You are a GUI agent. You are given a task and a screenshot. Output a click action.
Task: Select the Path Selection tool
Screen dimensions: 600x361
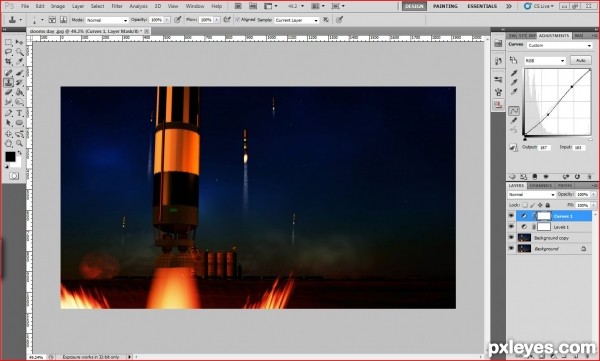(x=8, y=123)
